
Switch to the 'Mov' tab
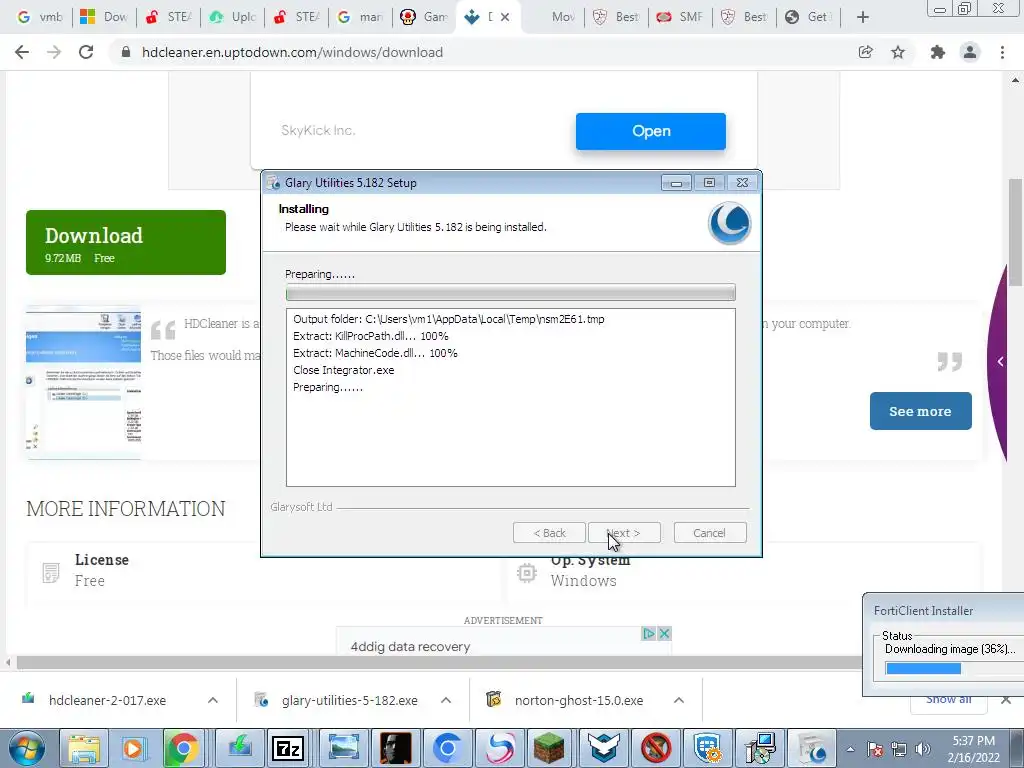554,17
